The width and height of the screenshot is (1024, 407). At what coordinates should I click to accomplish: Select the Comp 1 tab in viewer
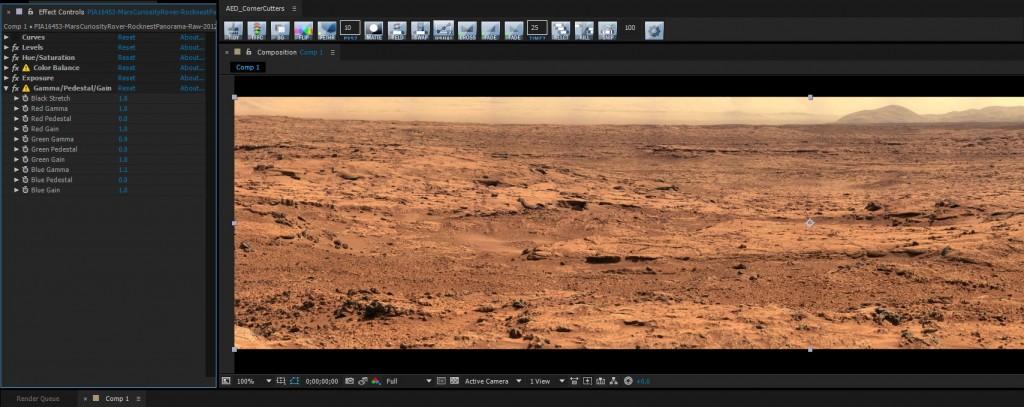click(x=247, y=67)
